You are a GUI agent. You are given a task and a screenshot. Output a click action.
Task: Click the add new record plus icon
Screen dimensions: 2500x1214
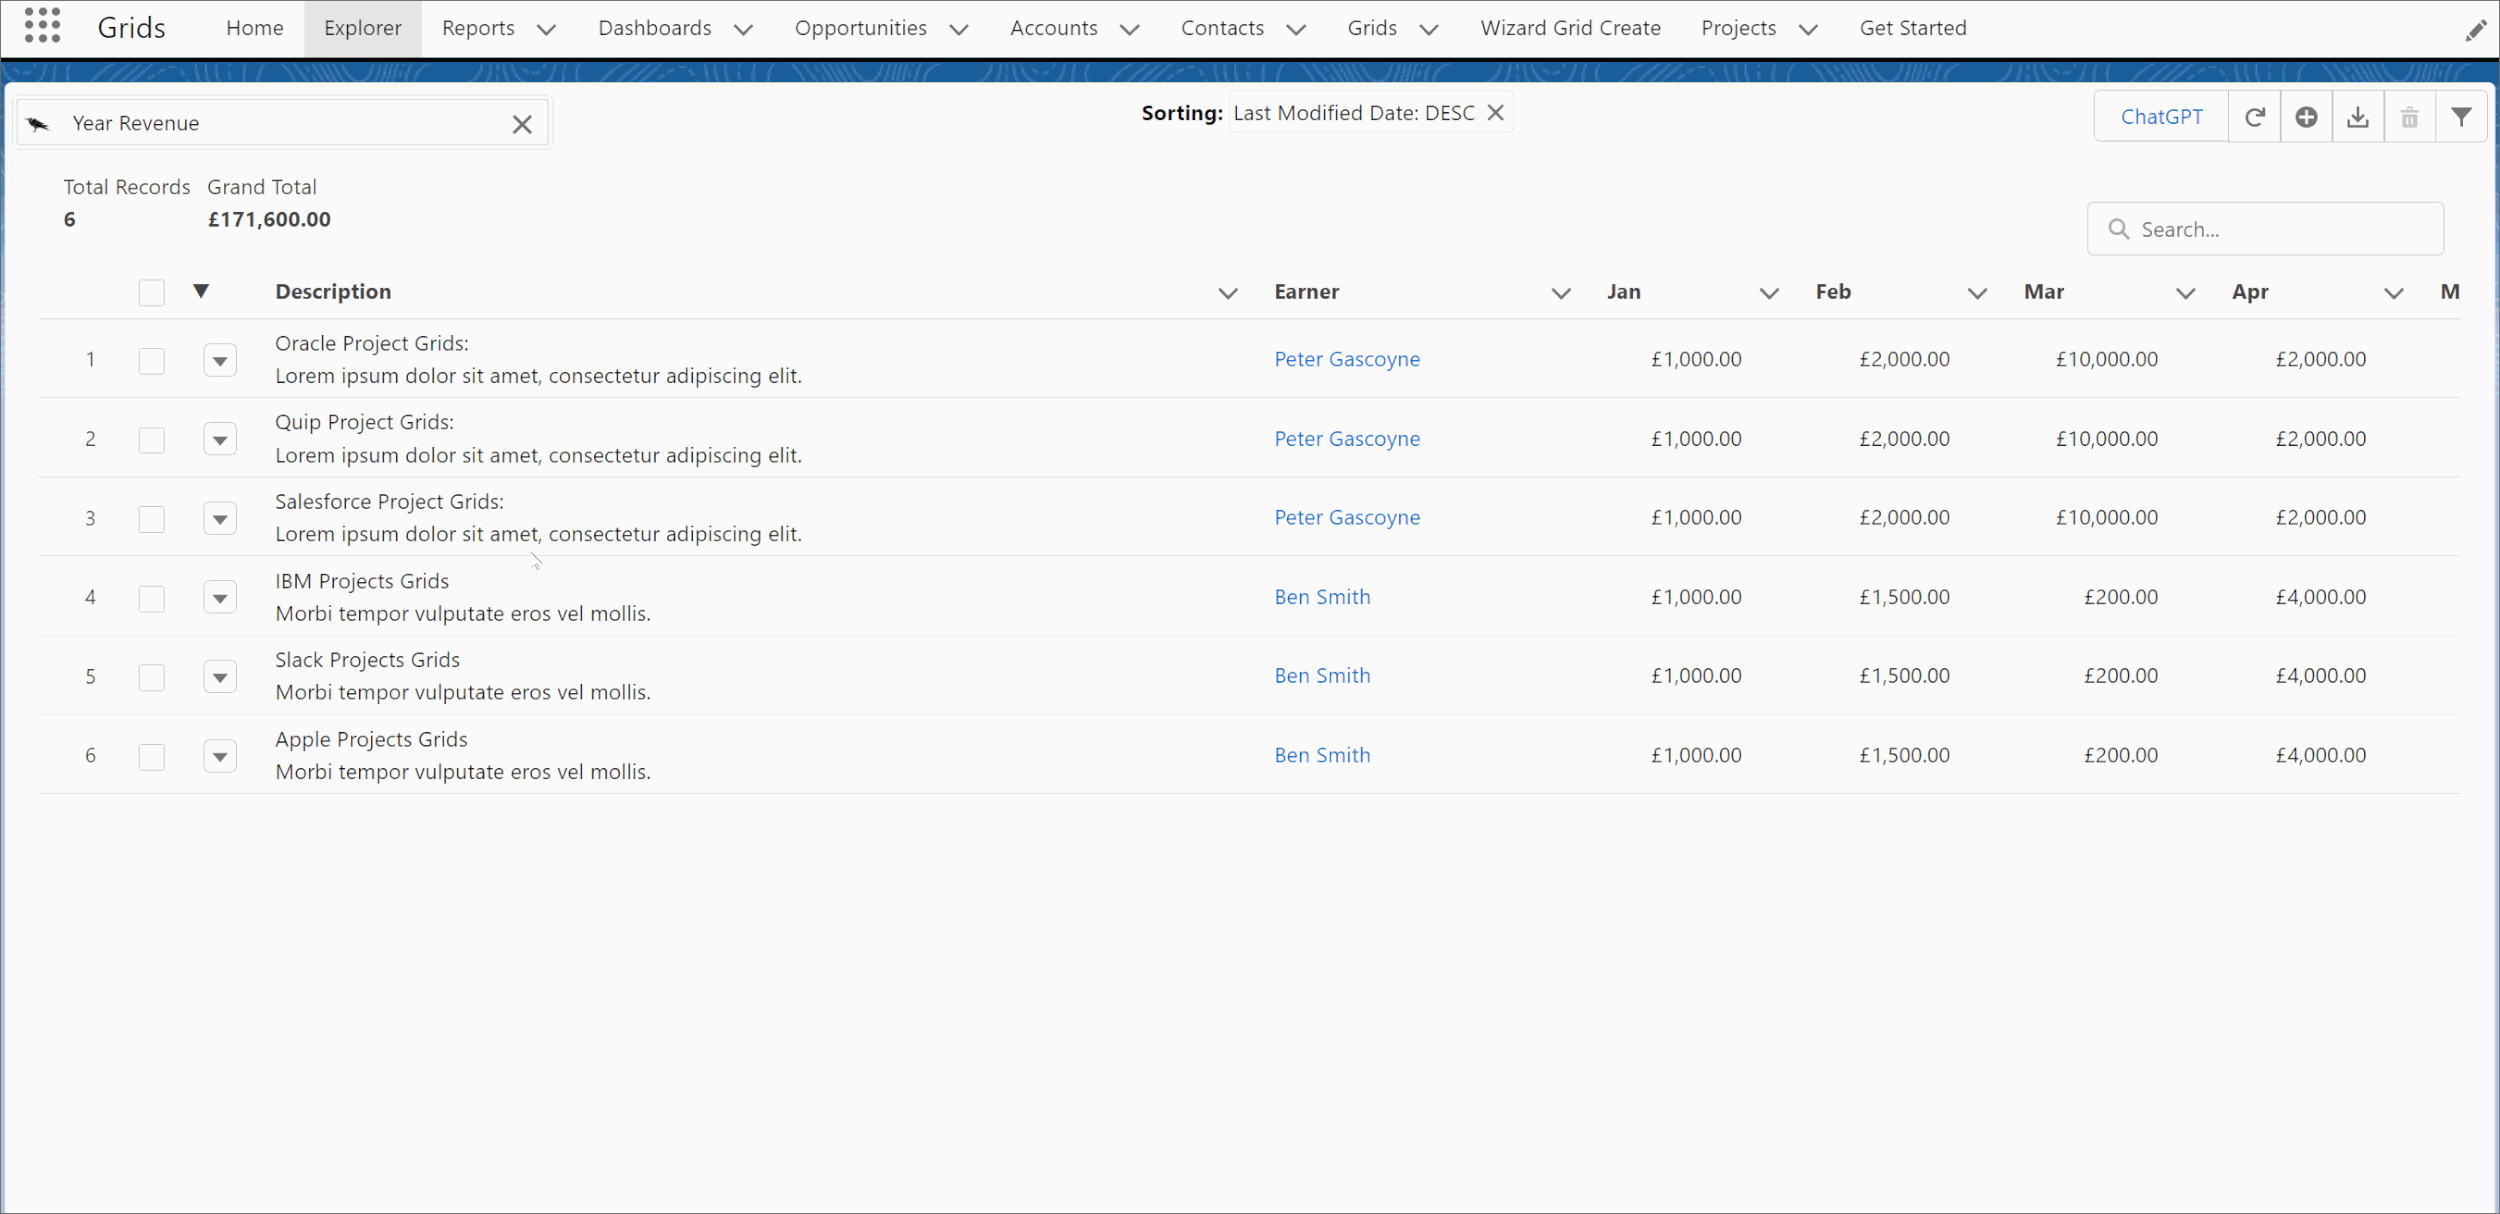(2306, 118)
